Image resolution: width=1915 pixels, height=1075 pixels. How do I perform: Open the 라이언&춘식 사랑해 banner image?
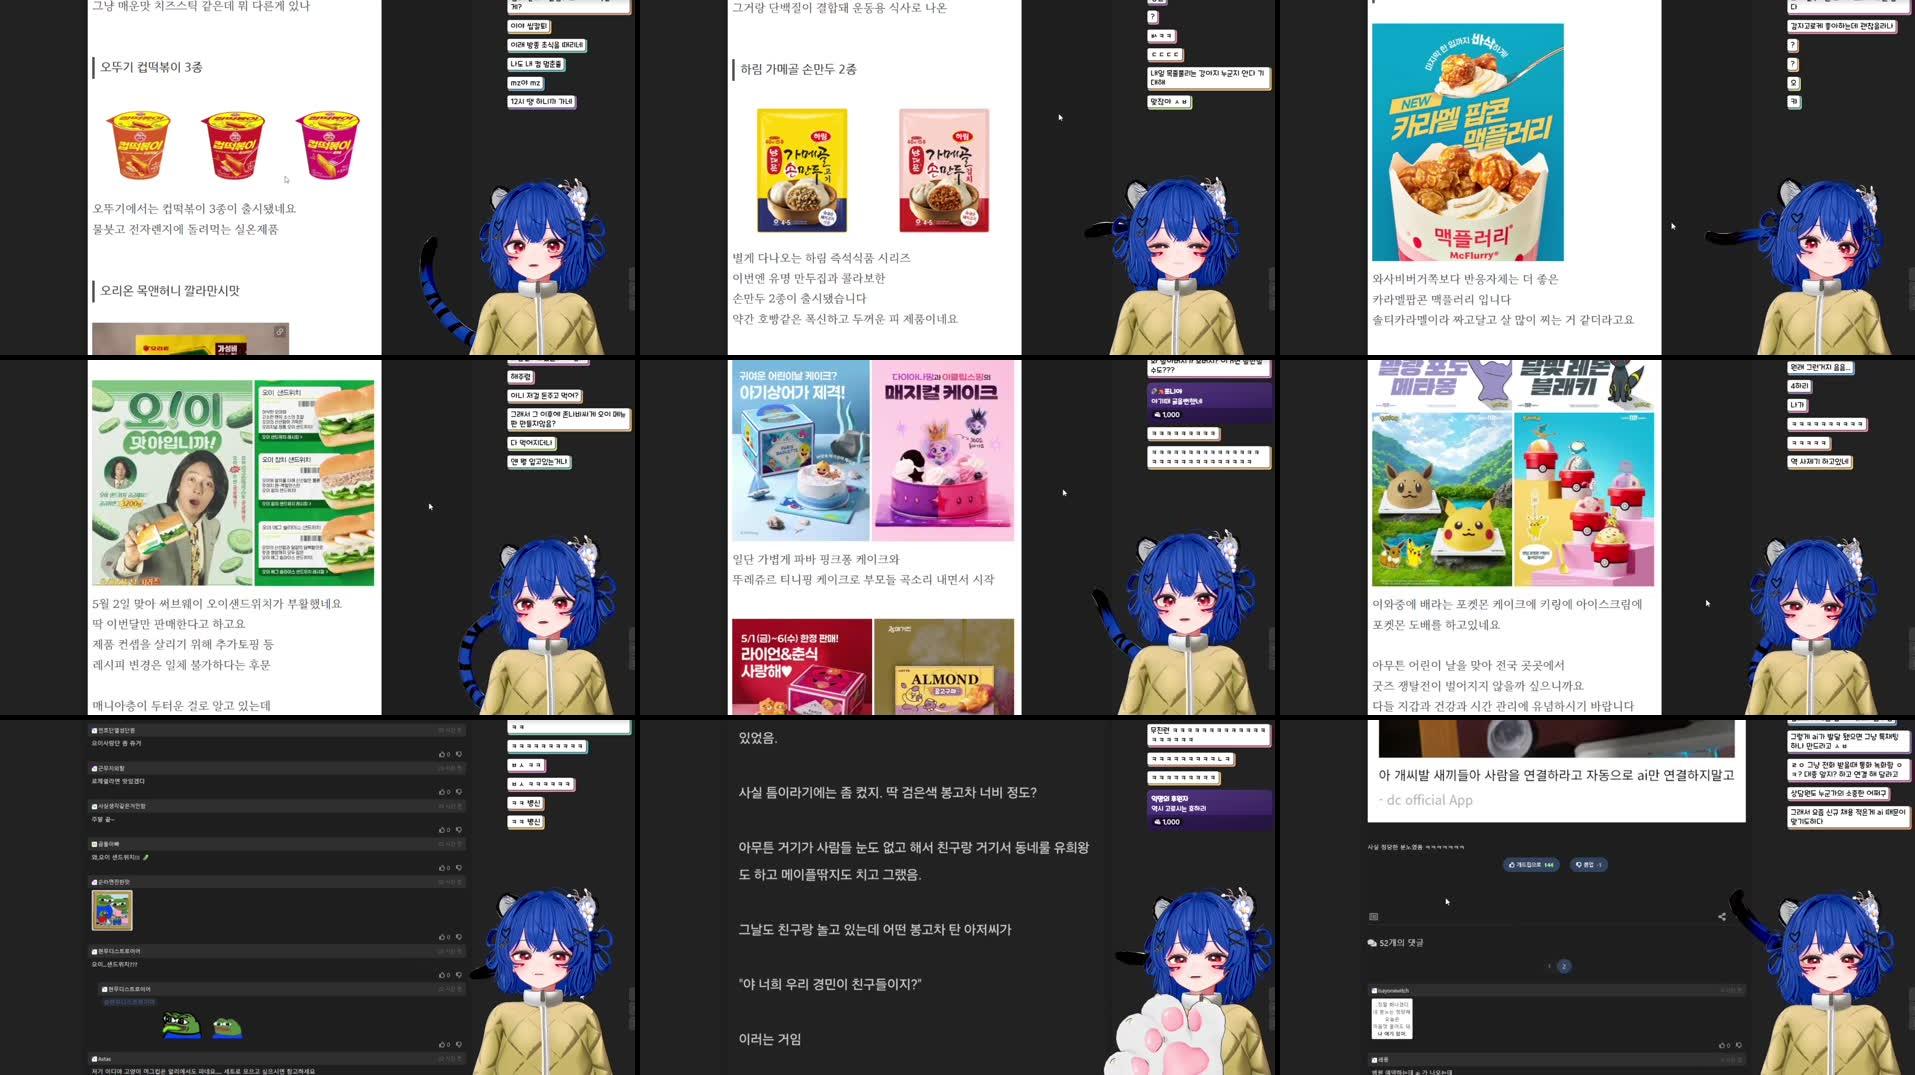[801, 666]
